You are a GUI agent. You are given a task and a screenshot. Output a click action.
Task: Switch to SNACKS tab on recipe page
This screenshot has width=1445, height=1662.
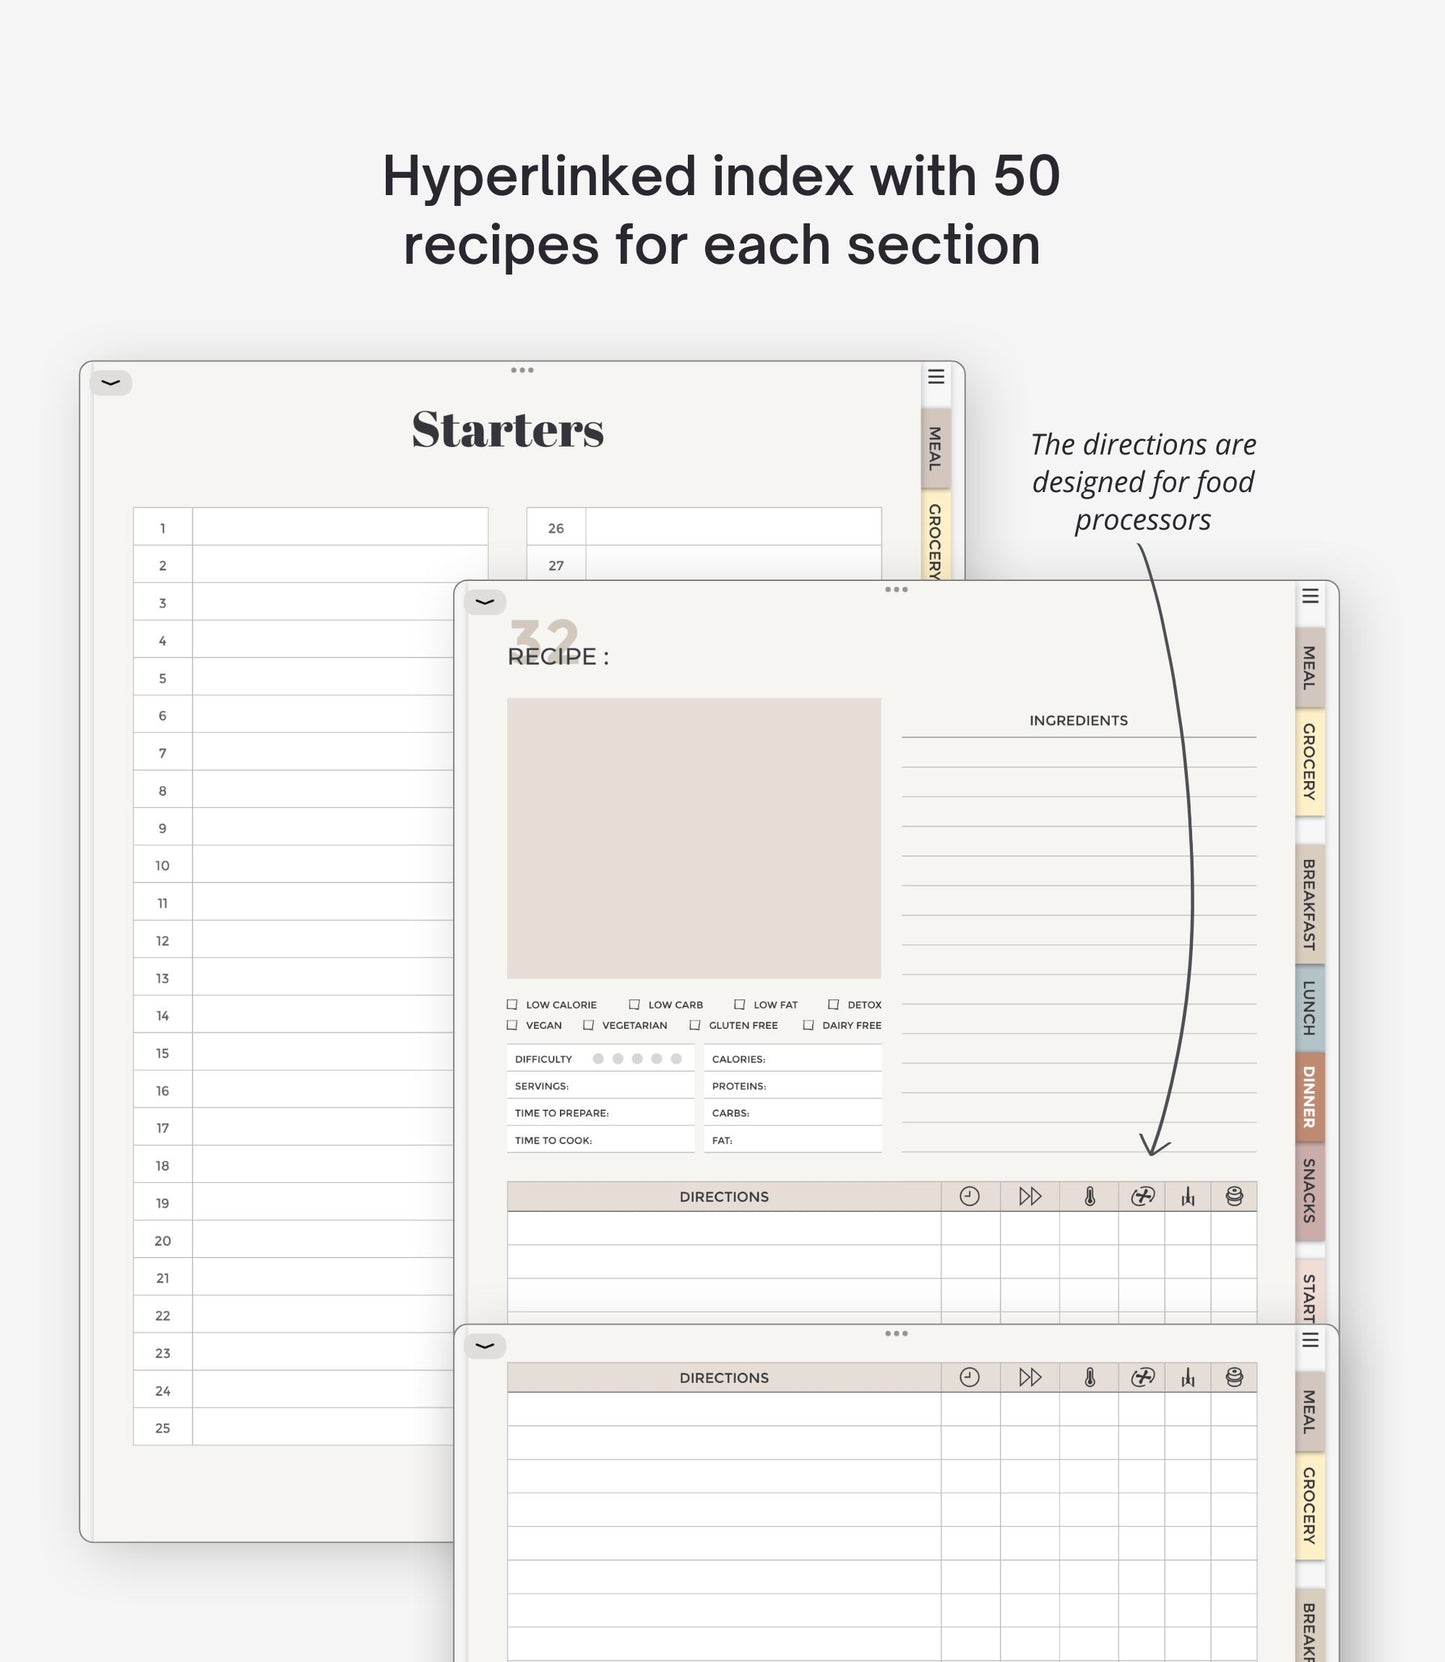1309,1191
